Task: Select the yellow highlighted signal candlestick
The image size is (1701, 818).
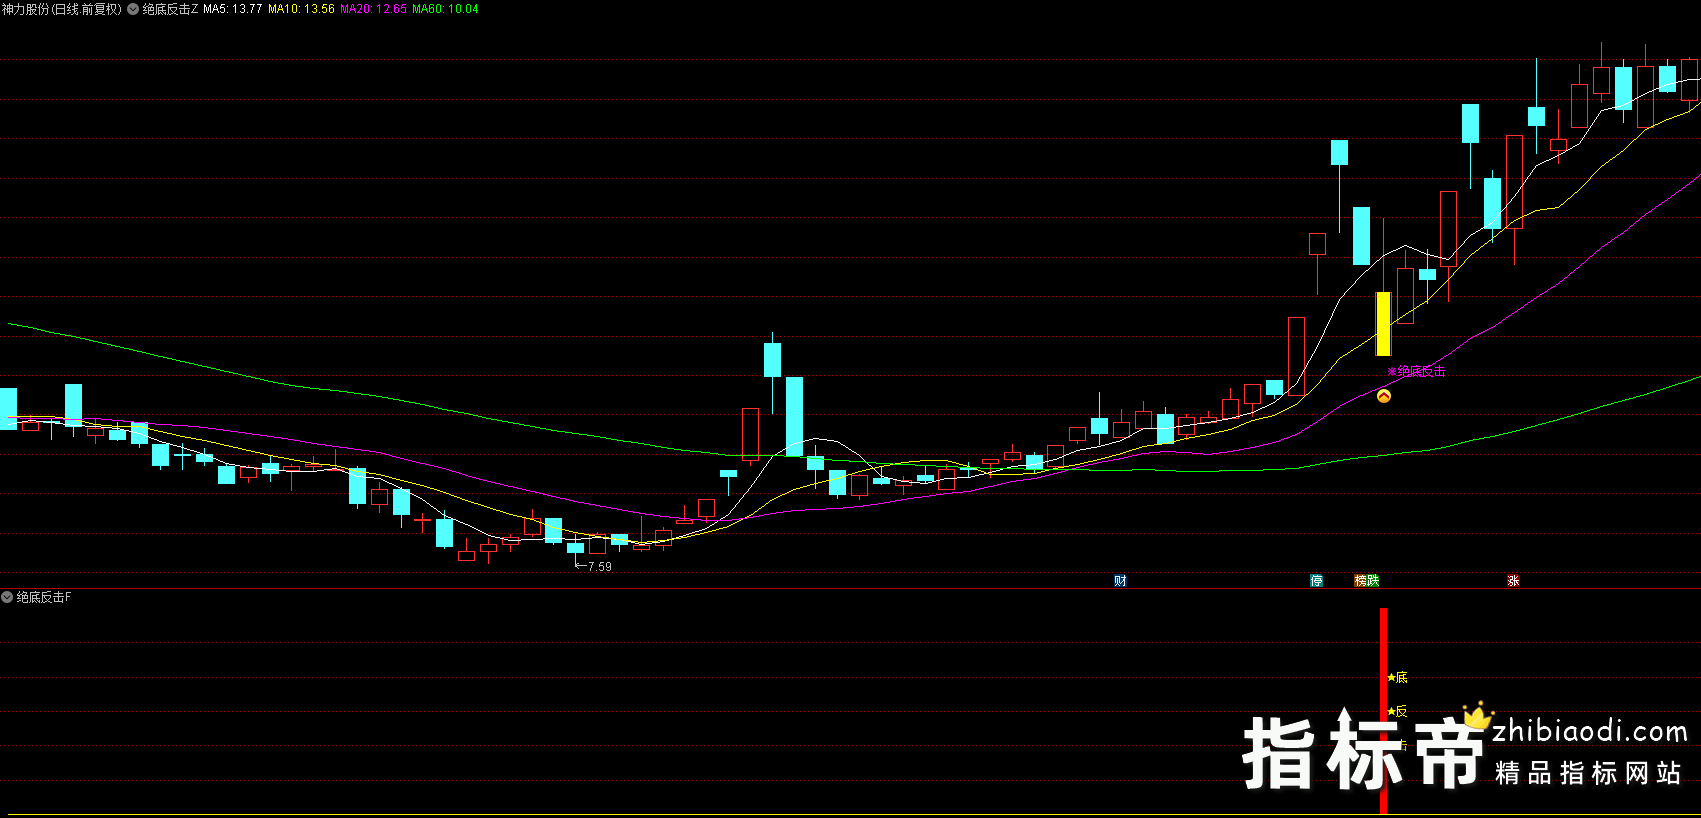Action: click(x=1384, y=323)
